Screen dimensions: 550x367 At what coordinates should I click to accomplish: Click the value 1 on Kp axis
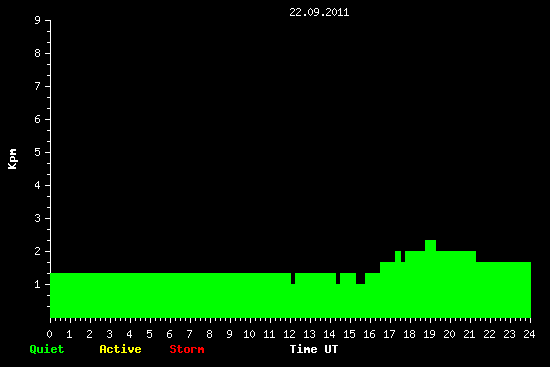tap(38, 284)
